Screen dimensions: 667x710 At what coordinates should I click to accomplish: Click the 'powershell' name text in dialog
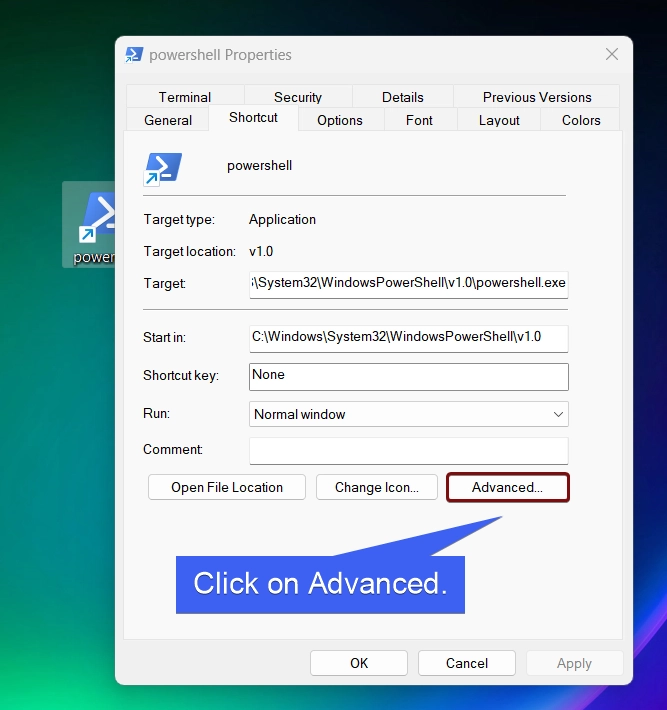tap(259, 166)
